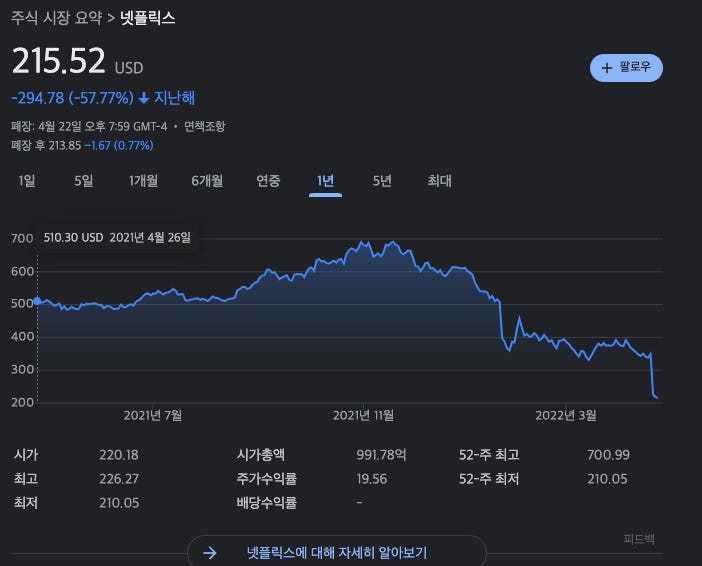Click the 주가수익률 value 19.56

point(372,479)
